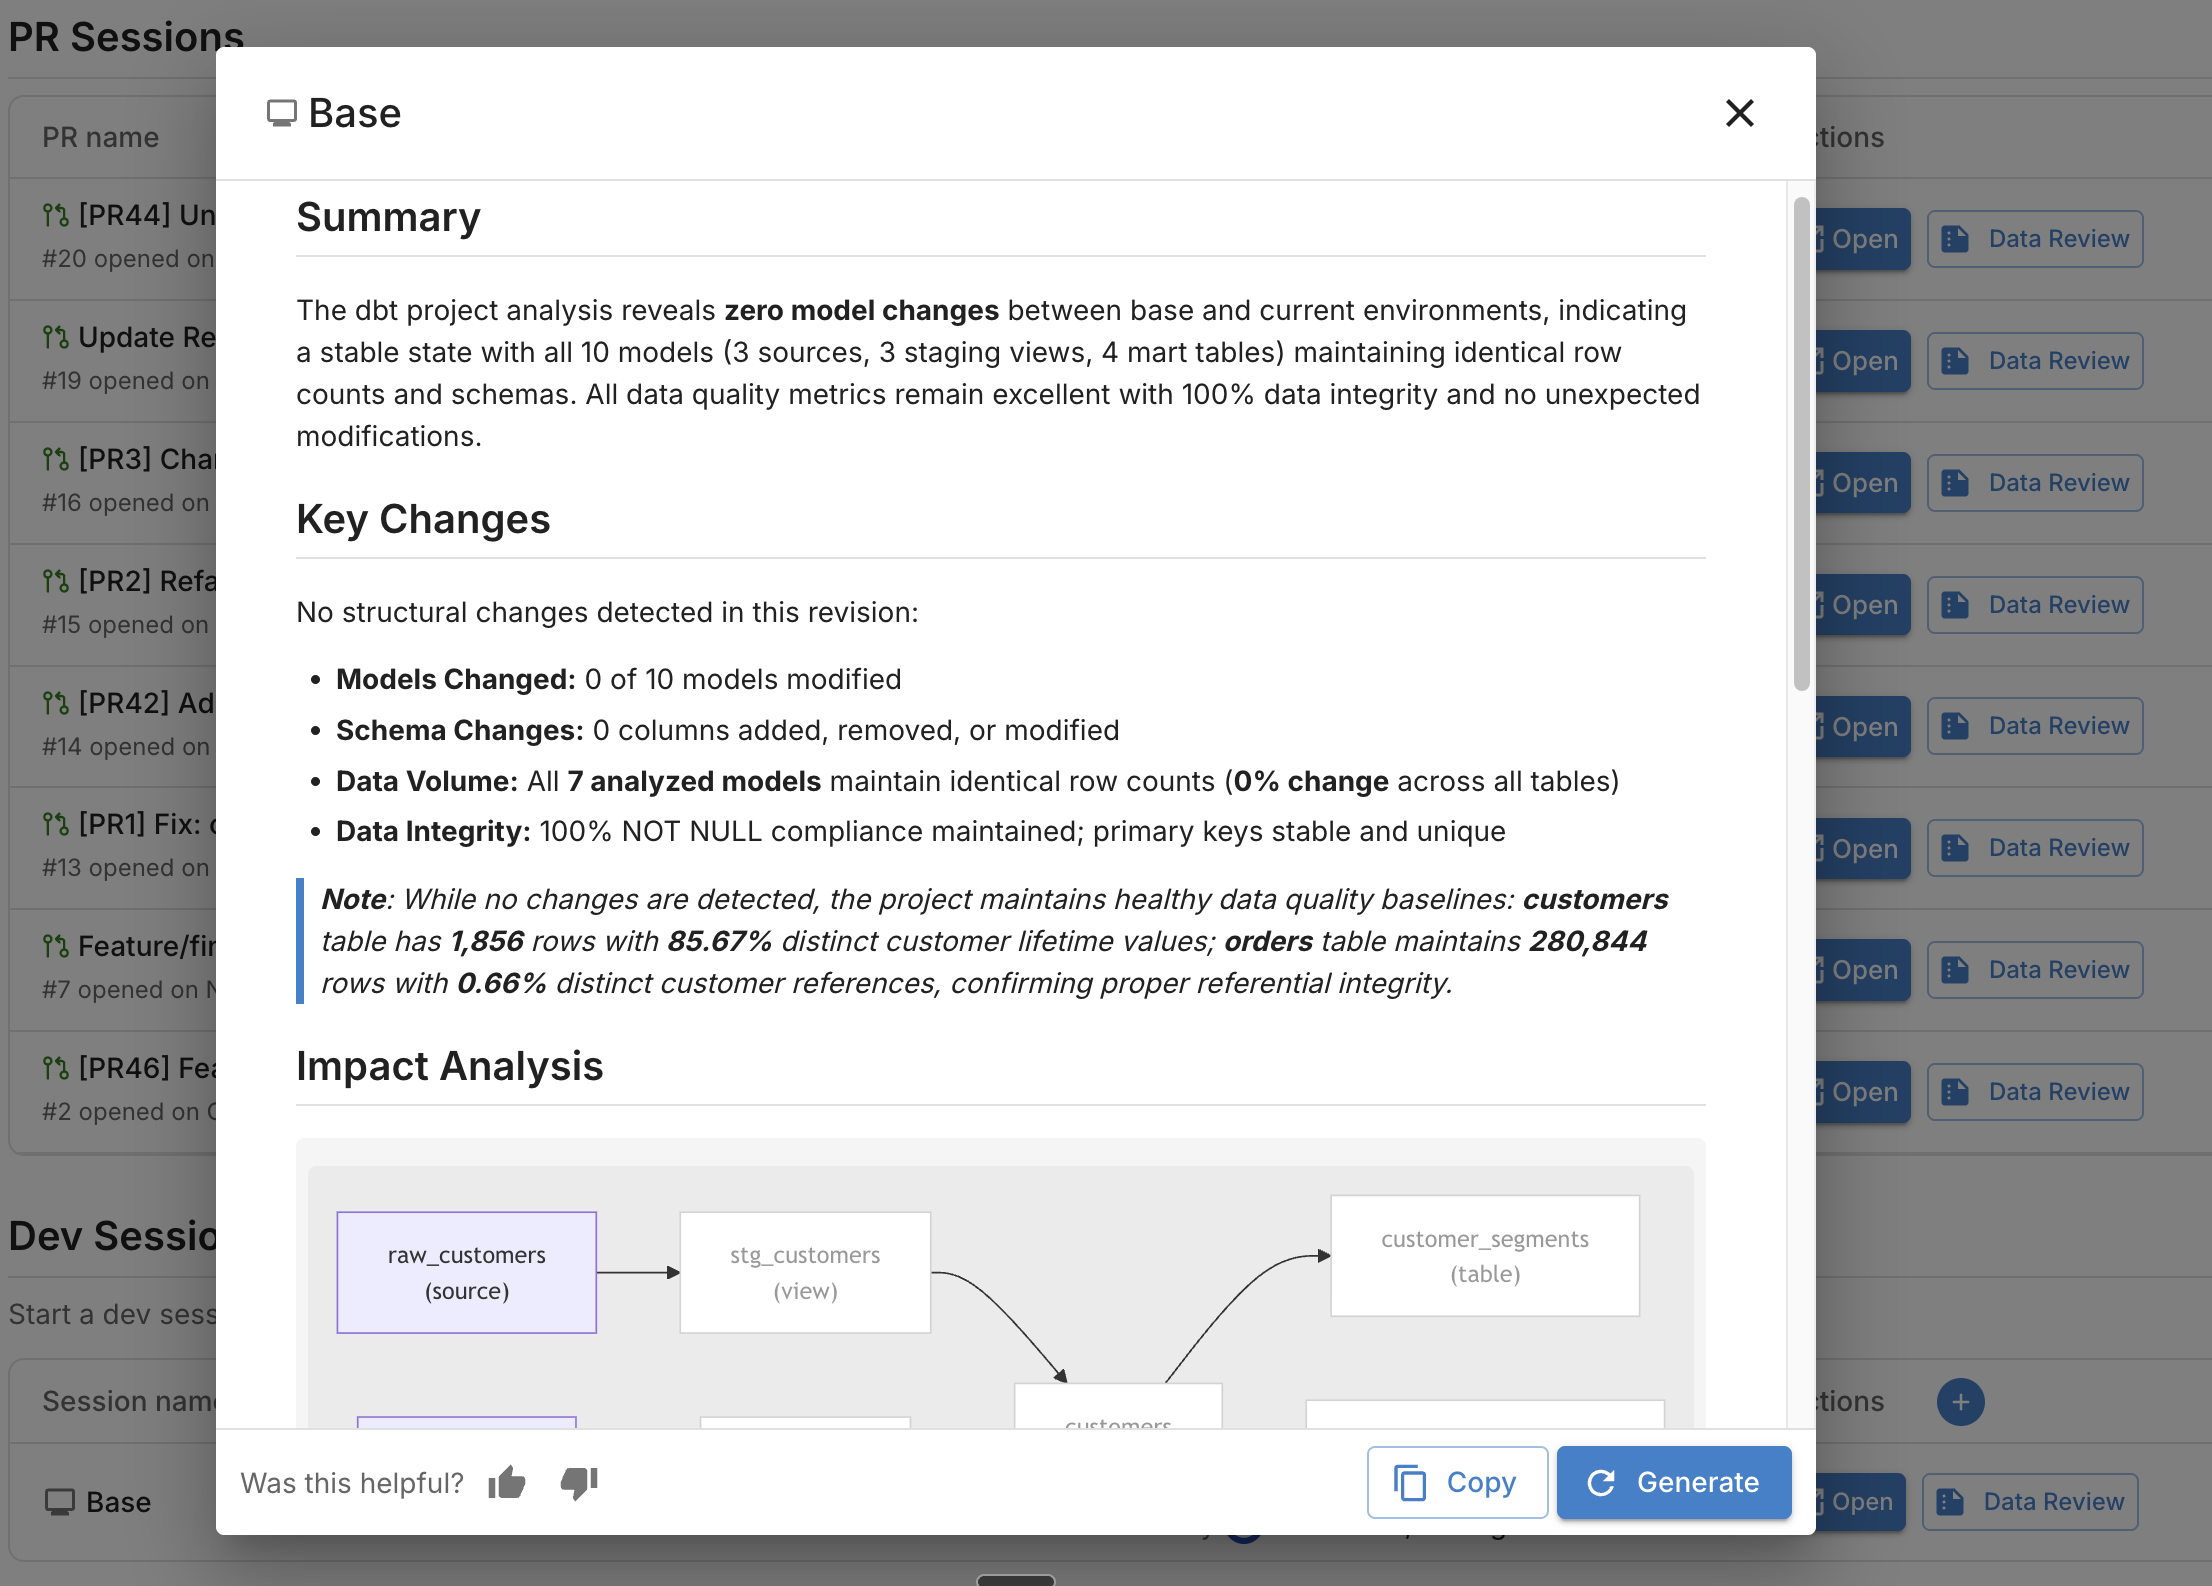Click the monitor icon beside Base title
This screenshot has height=1586, width=2212.
click(282, 113)
